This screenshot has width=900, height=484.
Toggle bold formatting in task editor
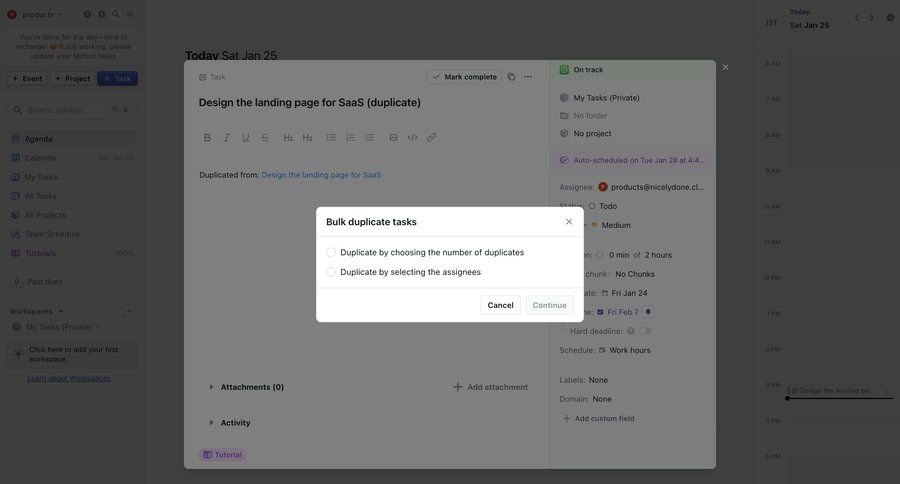click(x=207, y=137)
